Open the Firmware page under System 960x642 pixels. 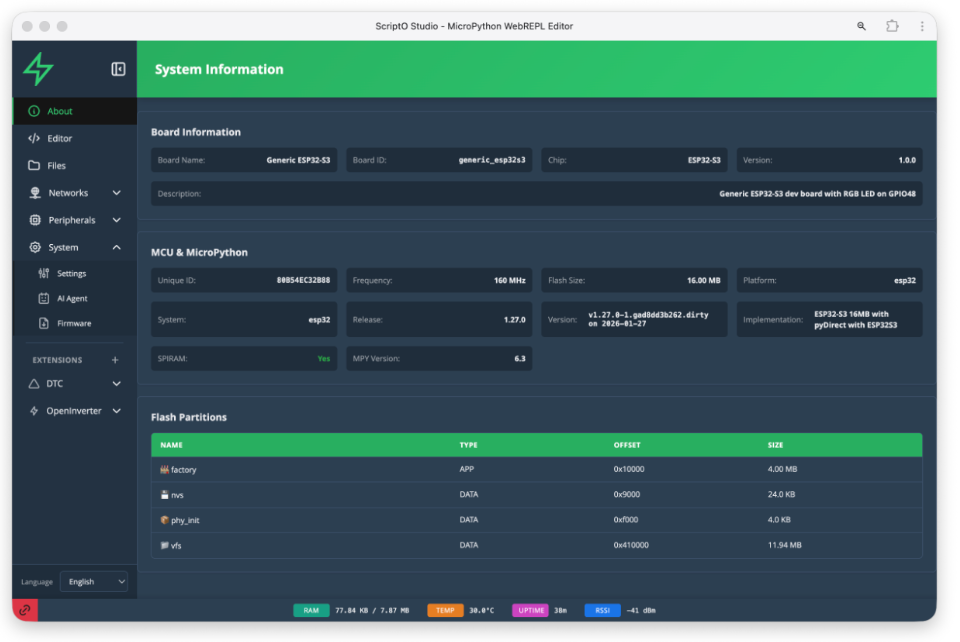coord(73,323)
